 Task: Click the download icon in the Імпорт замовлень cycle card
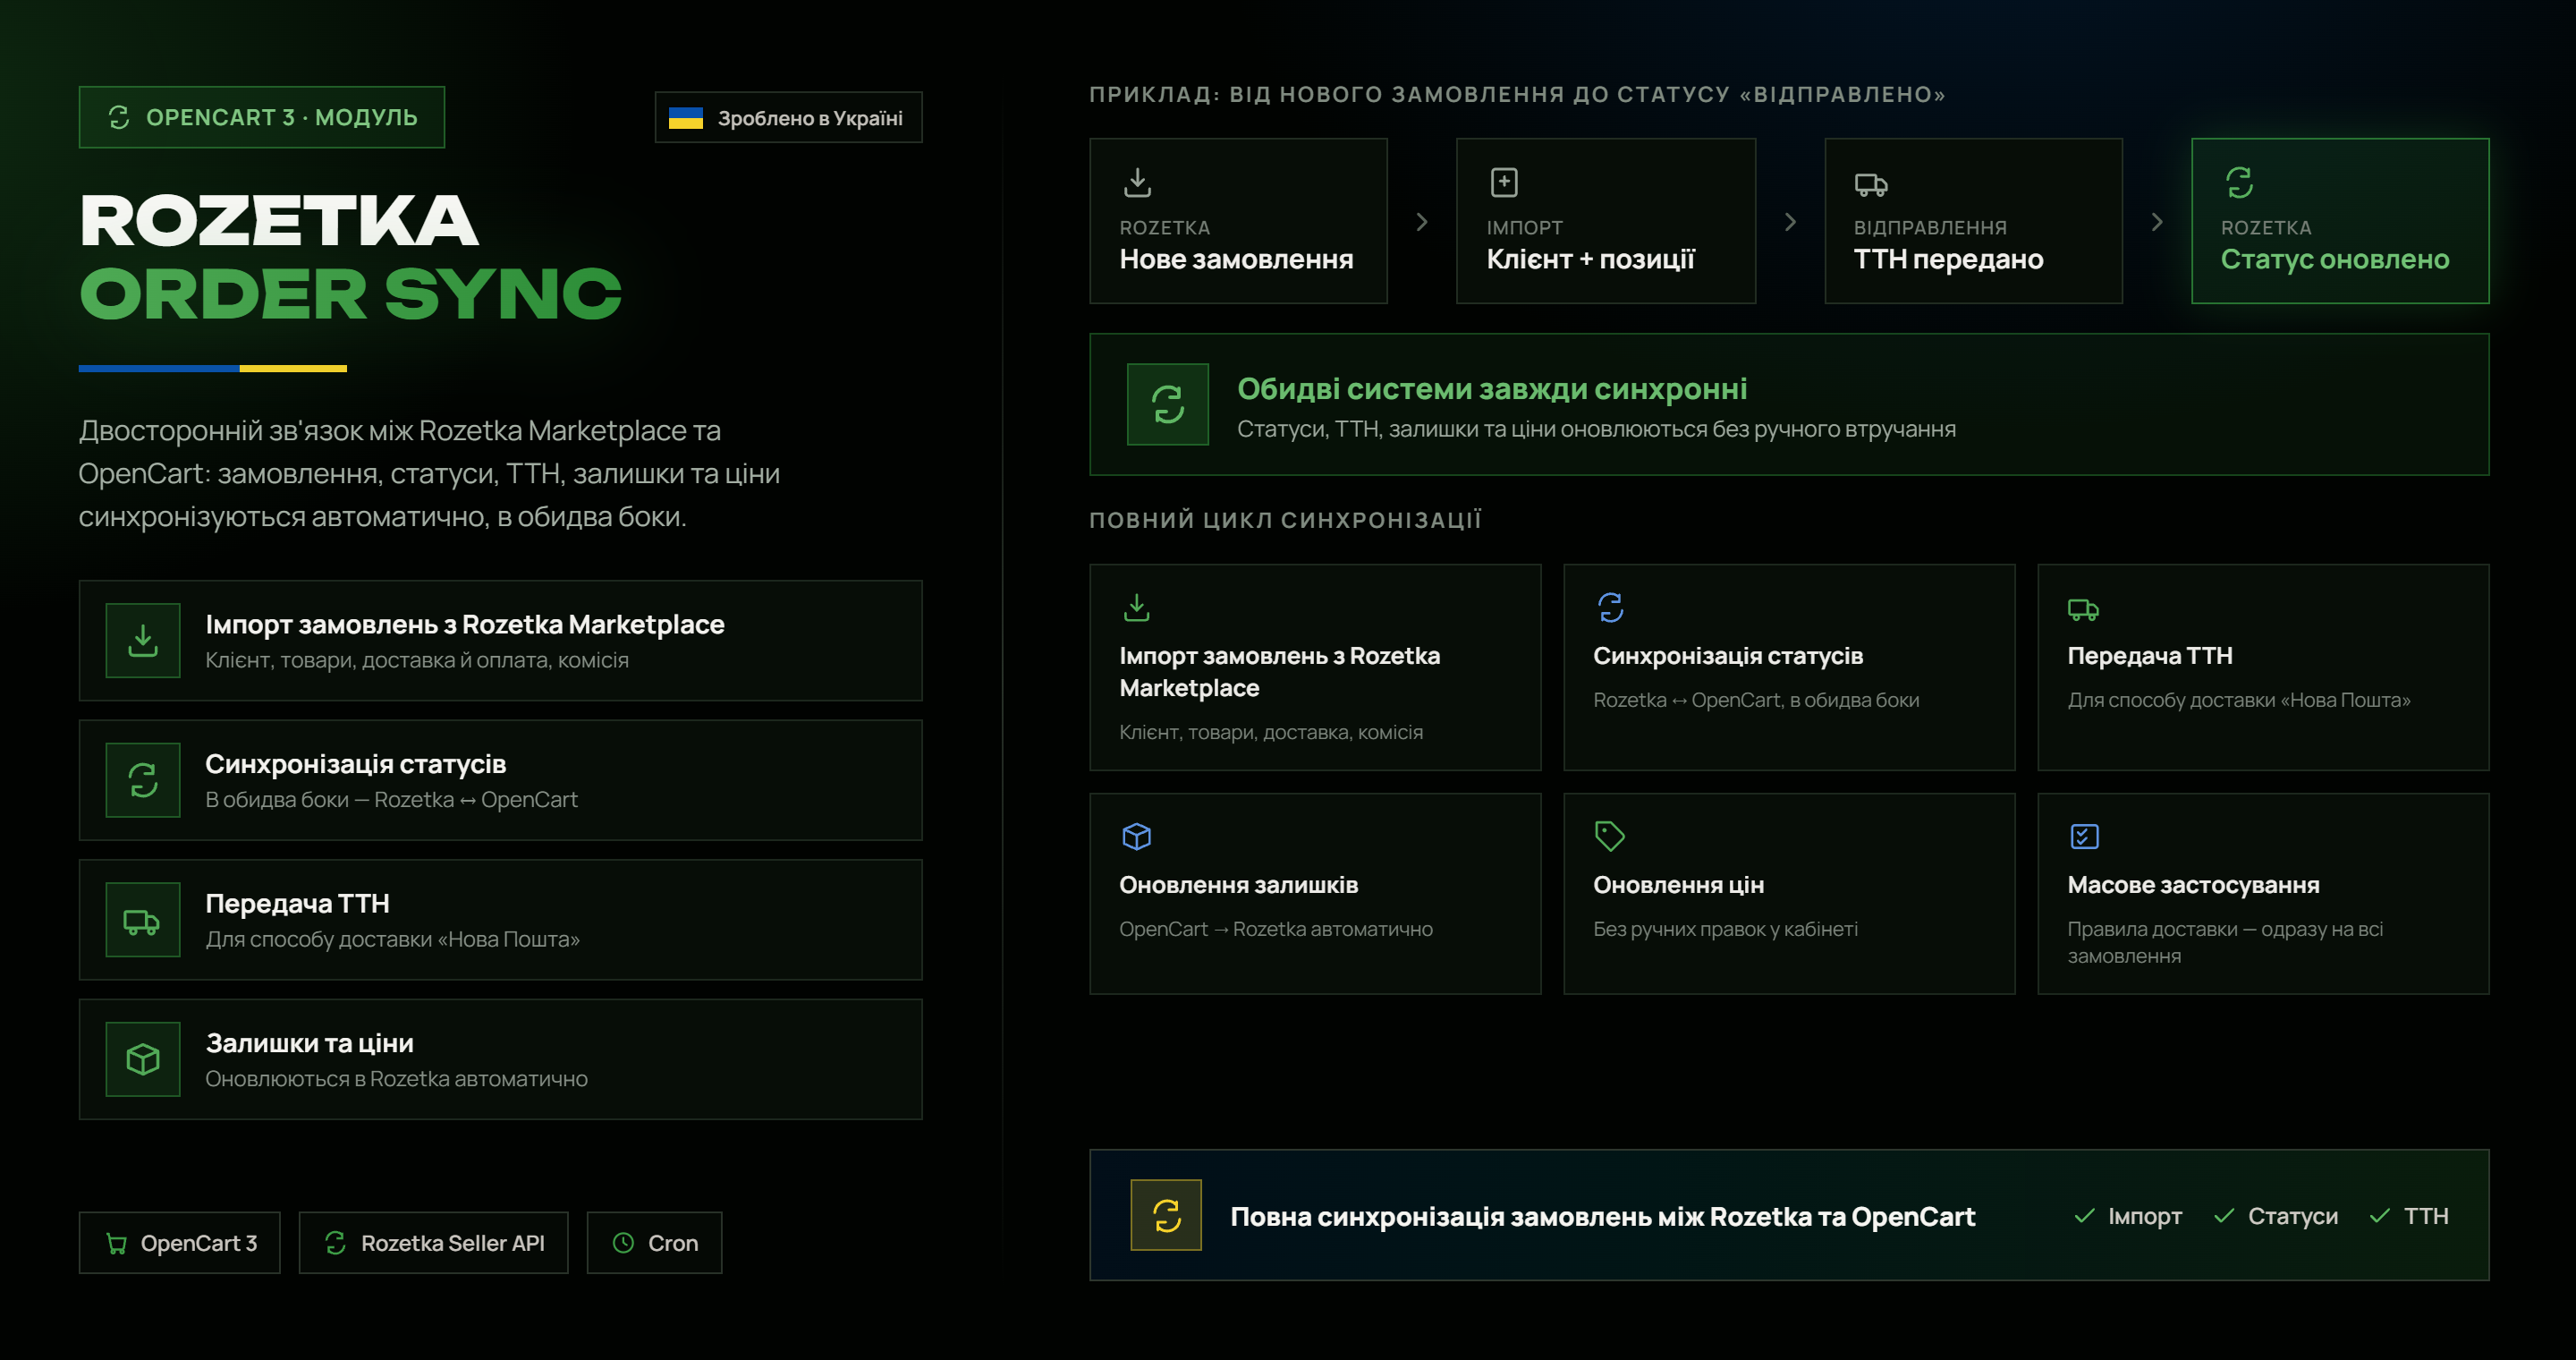tap(1137, 607)
